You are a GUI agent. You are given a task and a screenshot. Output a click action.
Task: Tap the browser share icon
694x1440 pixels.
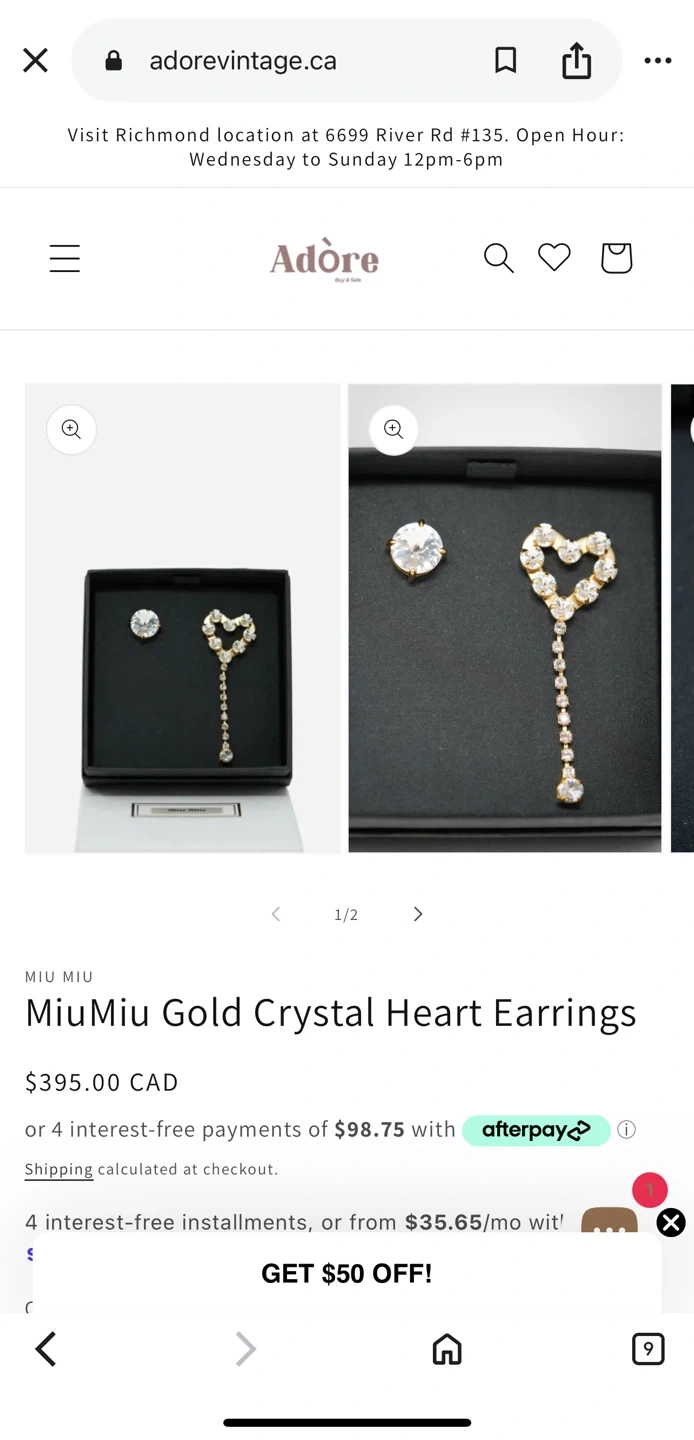576,61
